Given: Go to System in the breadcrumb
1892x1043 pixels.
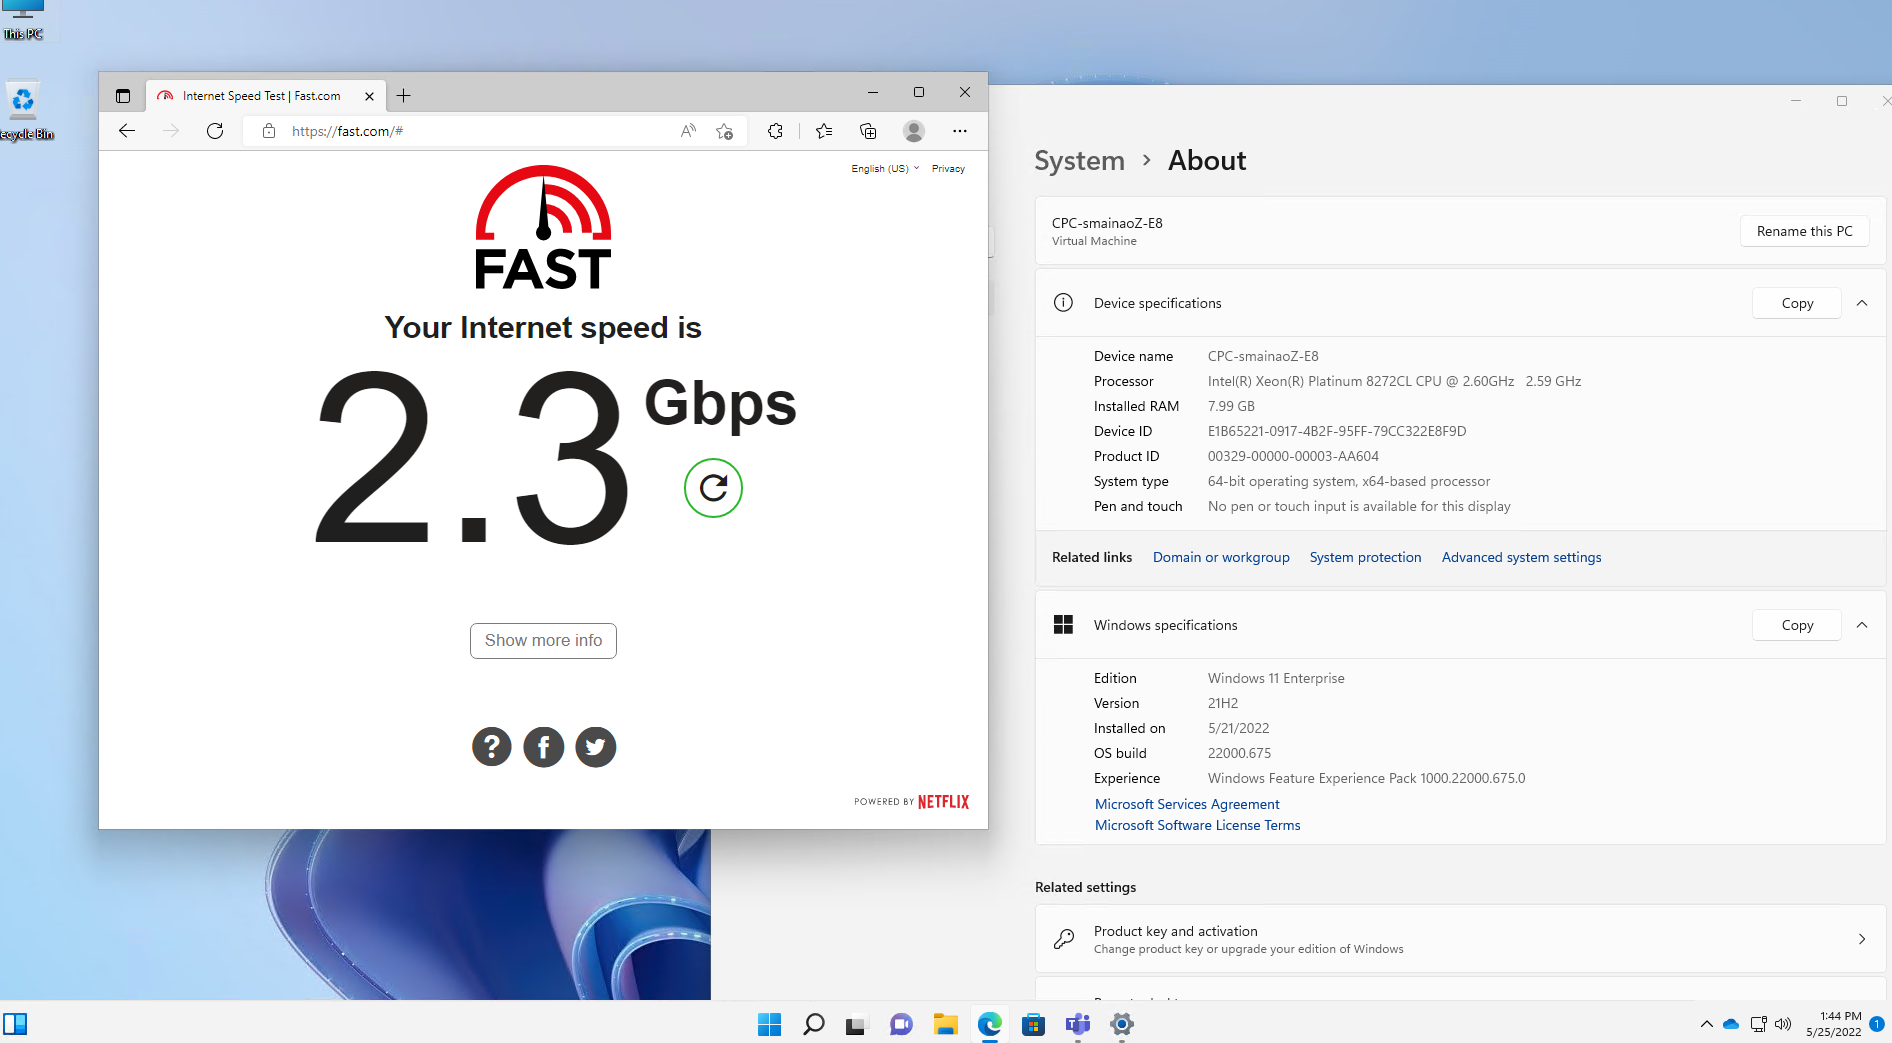Looking at the screenshot, I should click(1079, 161).
